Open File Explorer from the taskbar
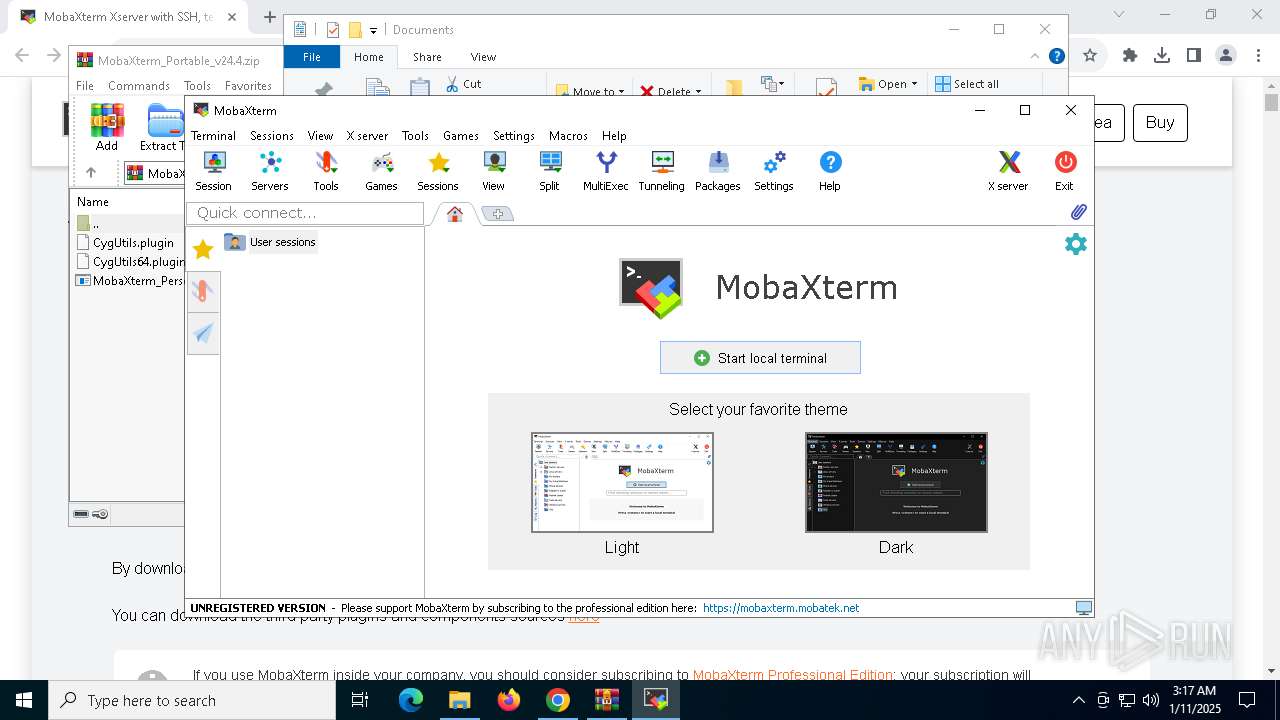Viewport: 1280px width, 720px height. coord(459,700)
